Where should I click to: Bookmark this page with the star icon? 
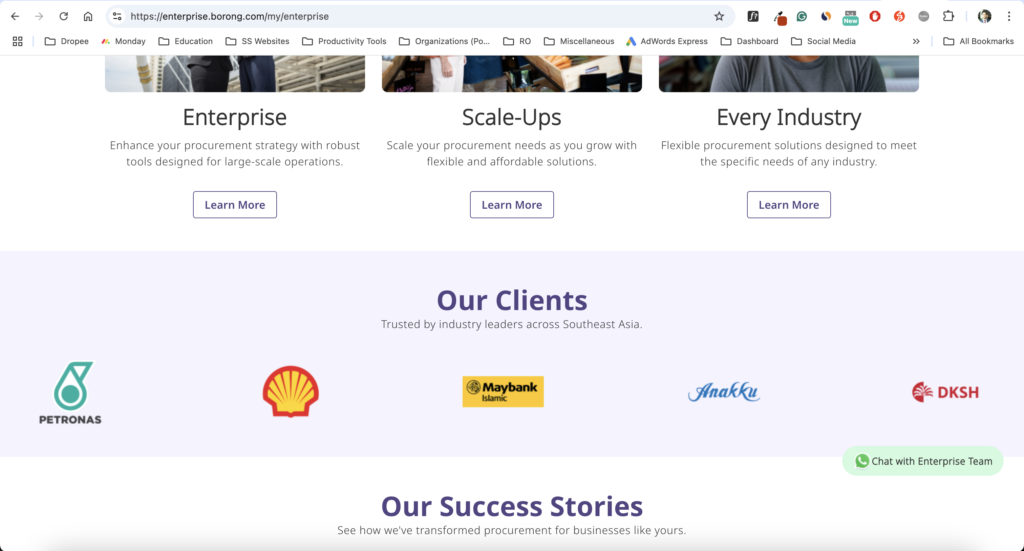[x=719, y=16]
